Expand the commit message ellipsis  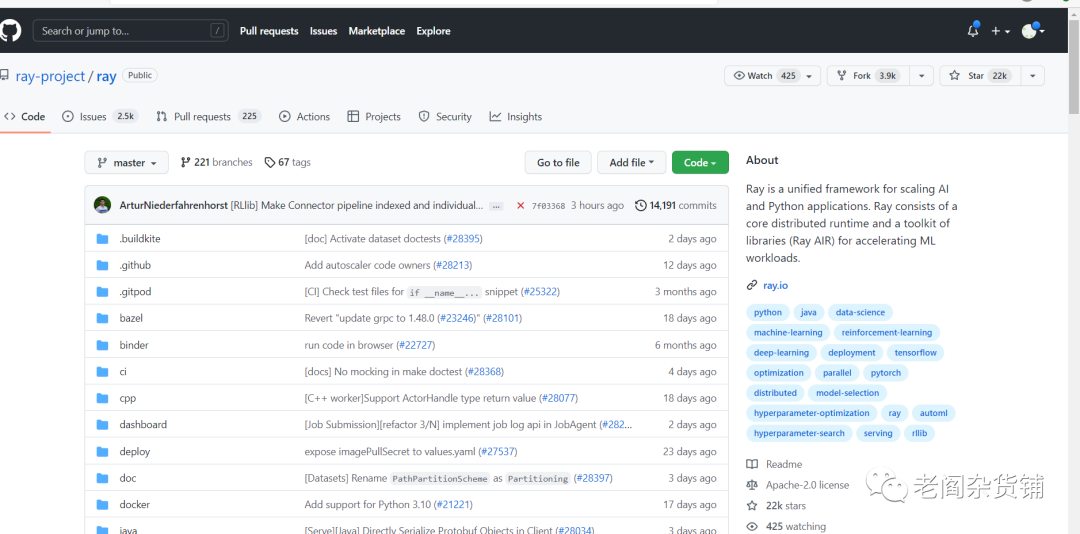click(x=496, y=206)
